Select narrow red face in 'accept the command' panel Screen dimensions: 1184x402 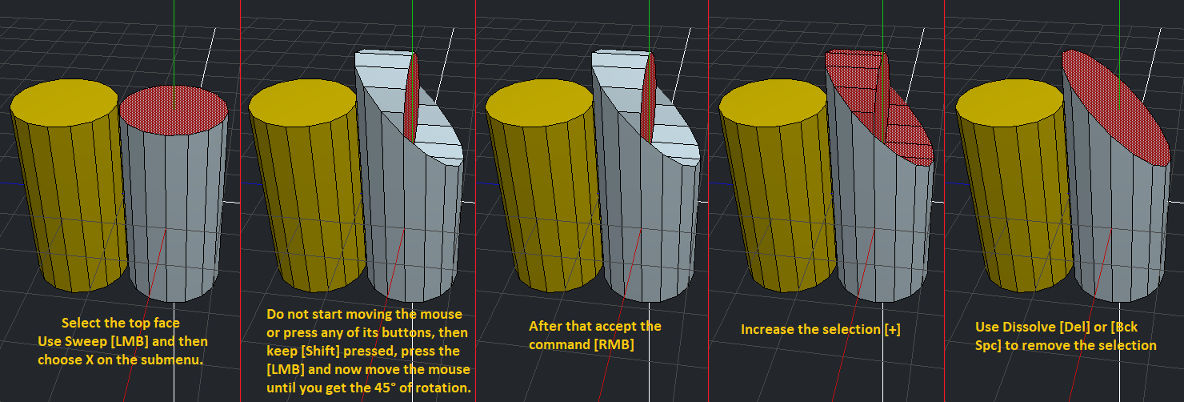(648, 98)
